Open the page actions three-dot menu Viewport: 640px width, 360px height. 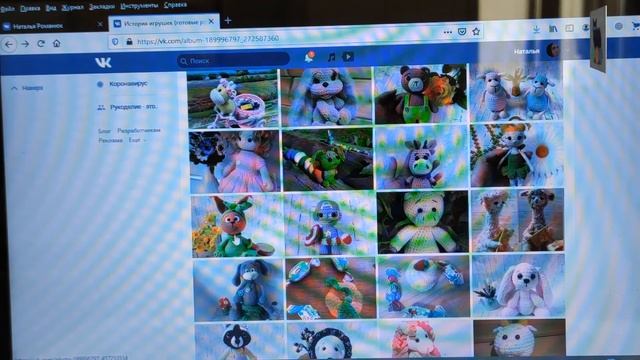click(448, 32)
